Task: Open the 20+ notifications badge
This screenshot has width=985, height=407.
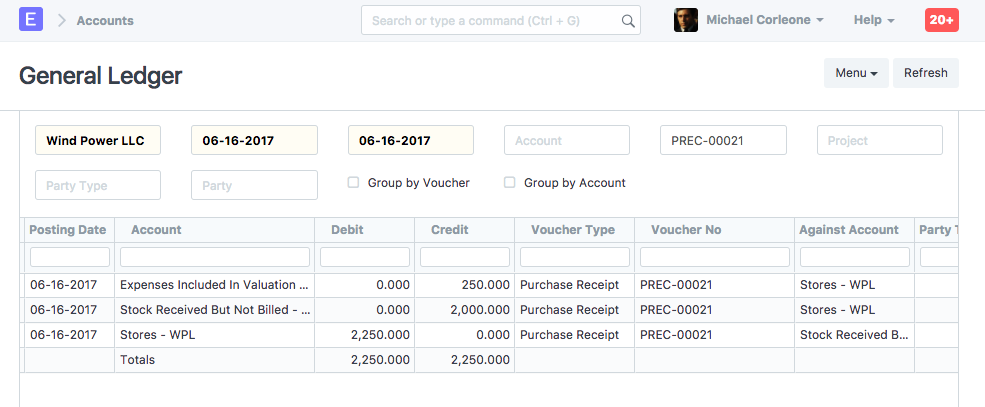Action: (941, 20)
